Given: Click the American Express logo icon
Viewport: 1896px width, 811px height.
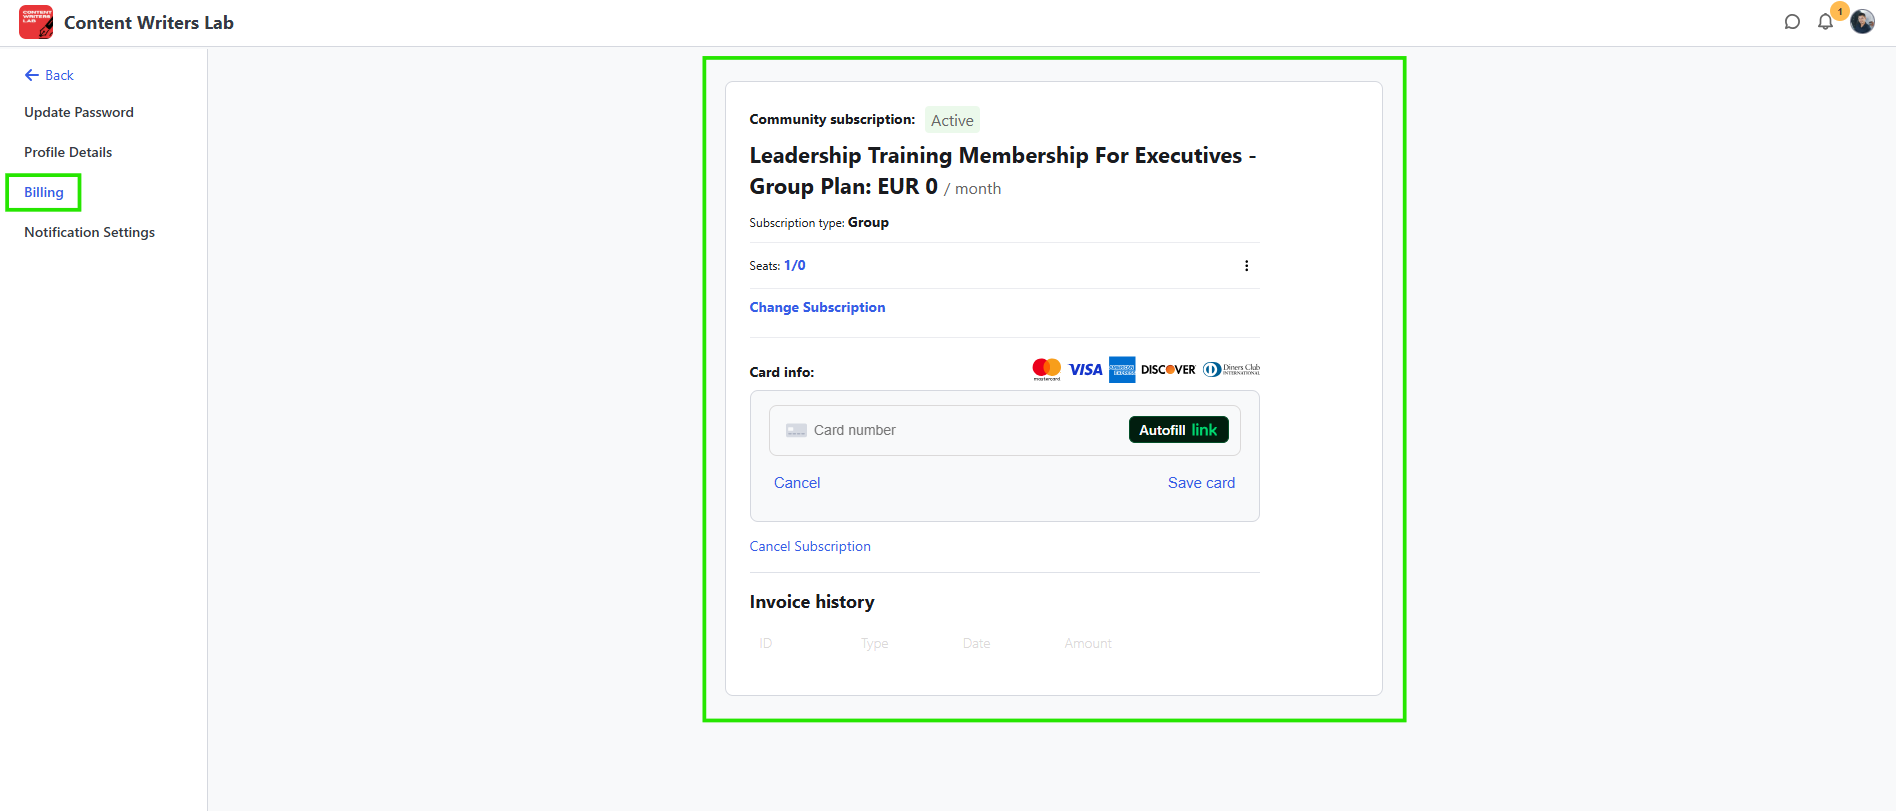Looking at the screenshot, I should click(x=1122, y=370).
